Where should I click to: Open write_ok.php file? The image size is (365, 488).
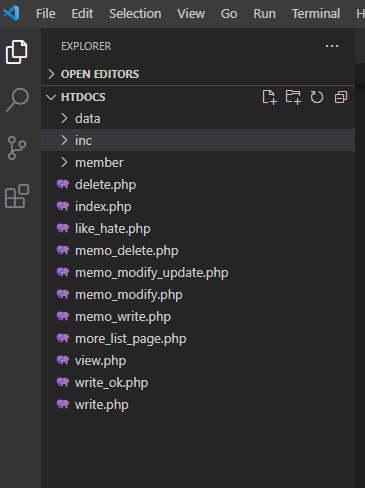[112, 383]
